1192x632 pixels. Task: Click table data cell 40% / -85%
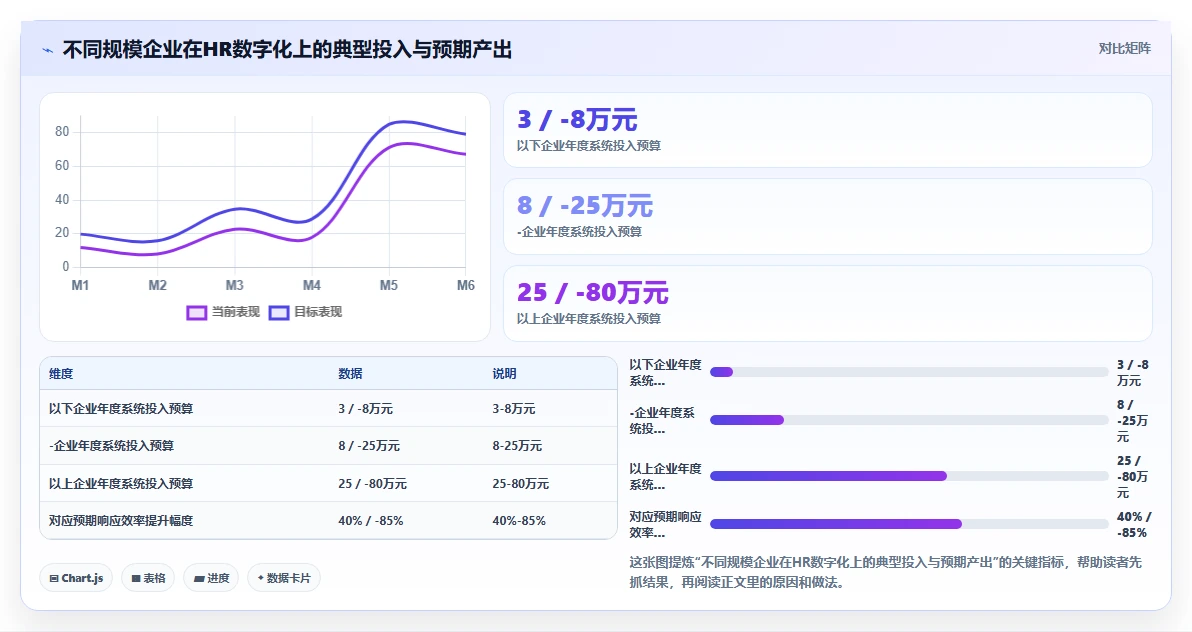click(371, 521)
